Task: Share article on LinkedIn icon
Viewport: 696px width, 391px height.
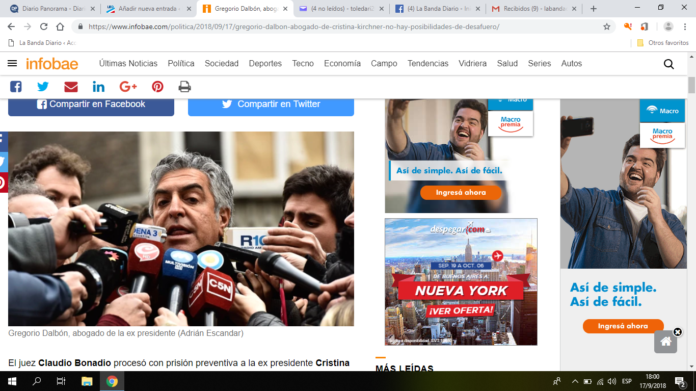Action: pyautogui.click(x=99, y=87)
